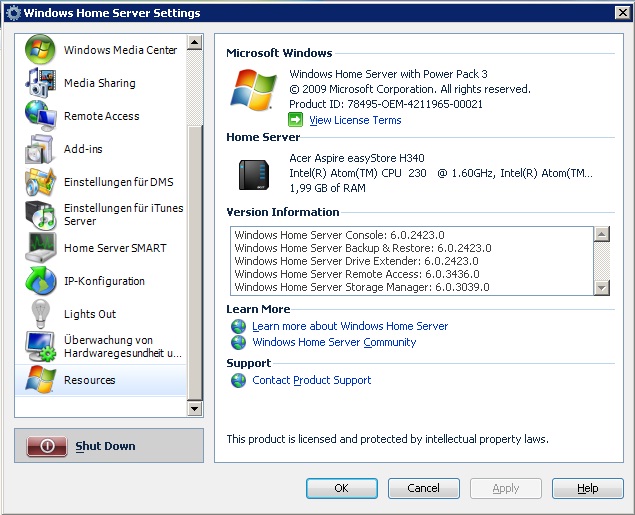Click the green arrow license icon
This screenshot has height=515, width=635.
click(295, 120)
